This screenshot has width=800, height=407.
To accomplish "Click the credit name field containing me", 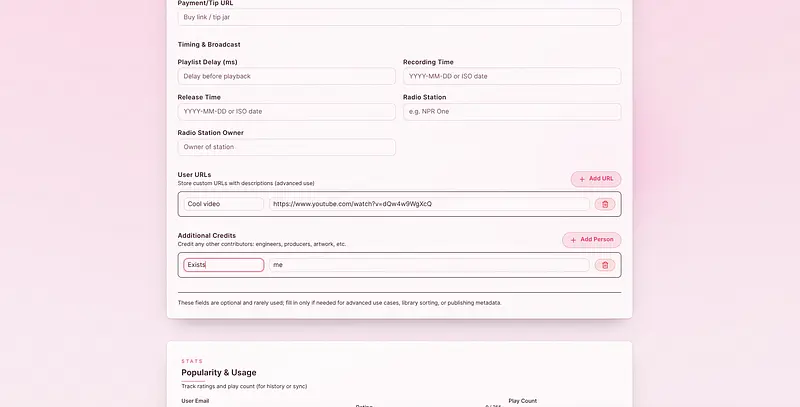I will point(429,265).
